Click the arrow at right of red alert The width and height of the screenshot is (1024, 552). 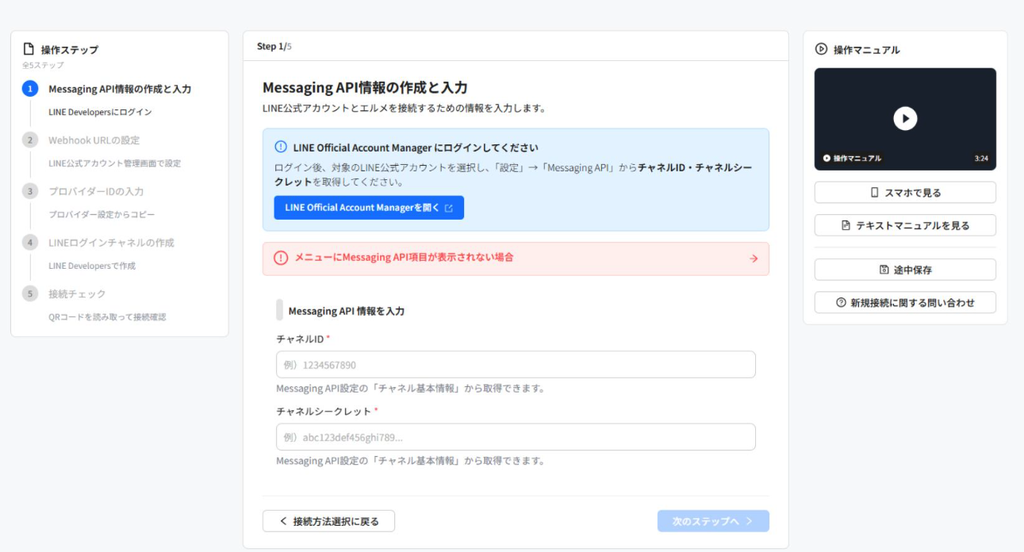[754, 259]
